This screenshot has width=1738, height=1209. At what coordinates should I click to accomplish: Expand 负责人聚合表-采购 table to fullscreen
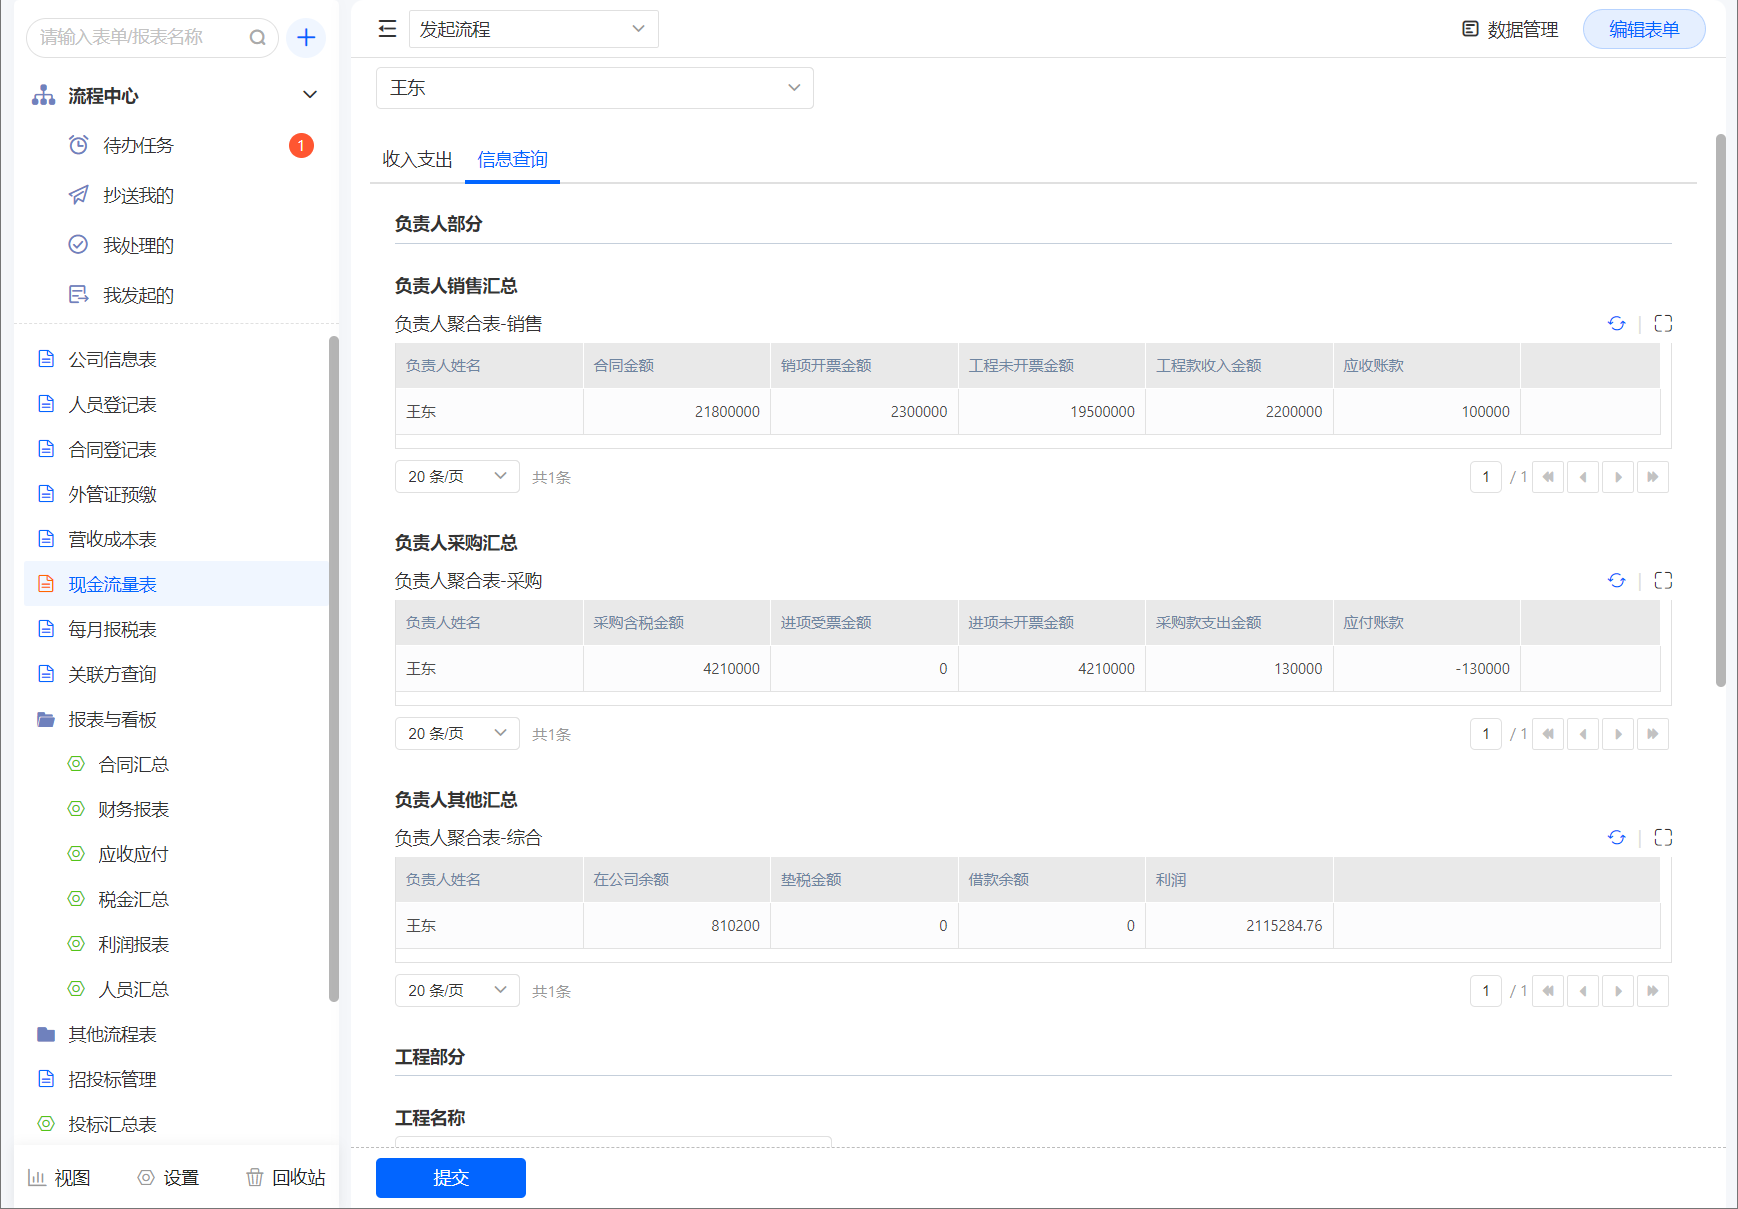pos(1663,580)
